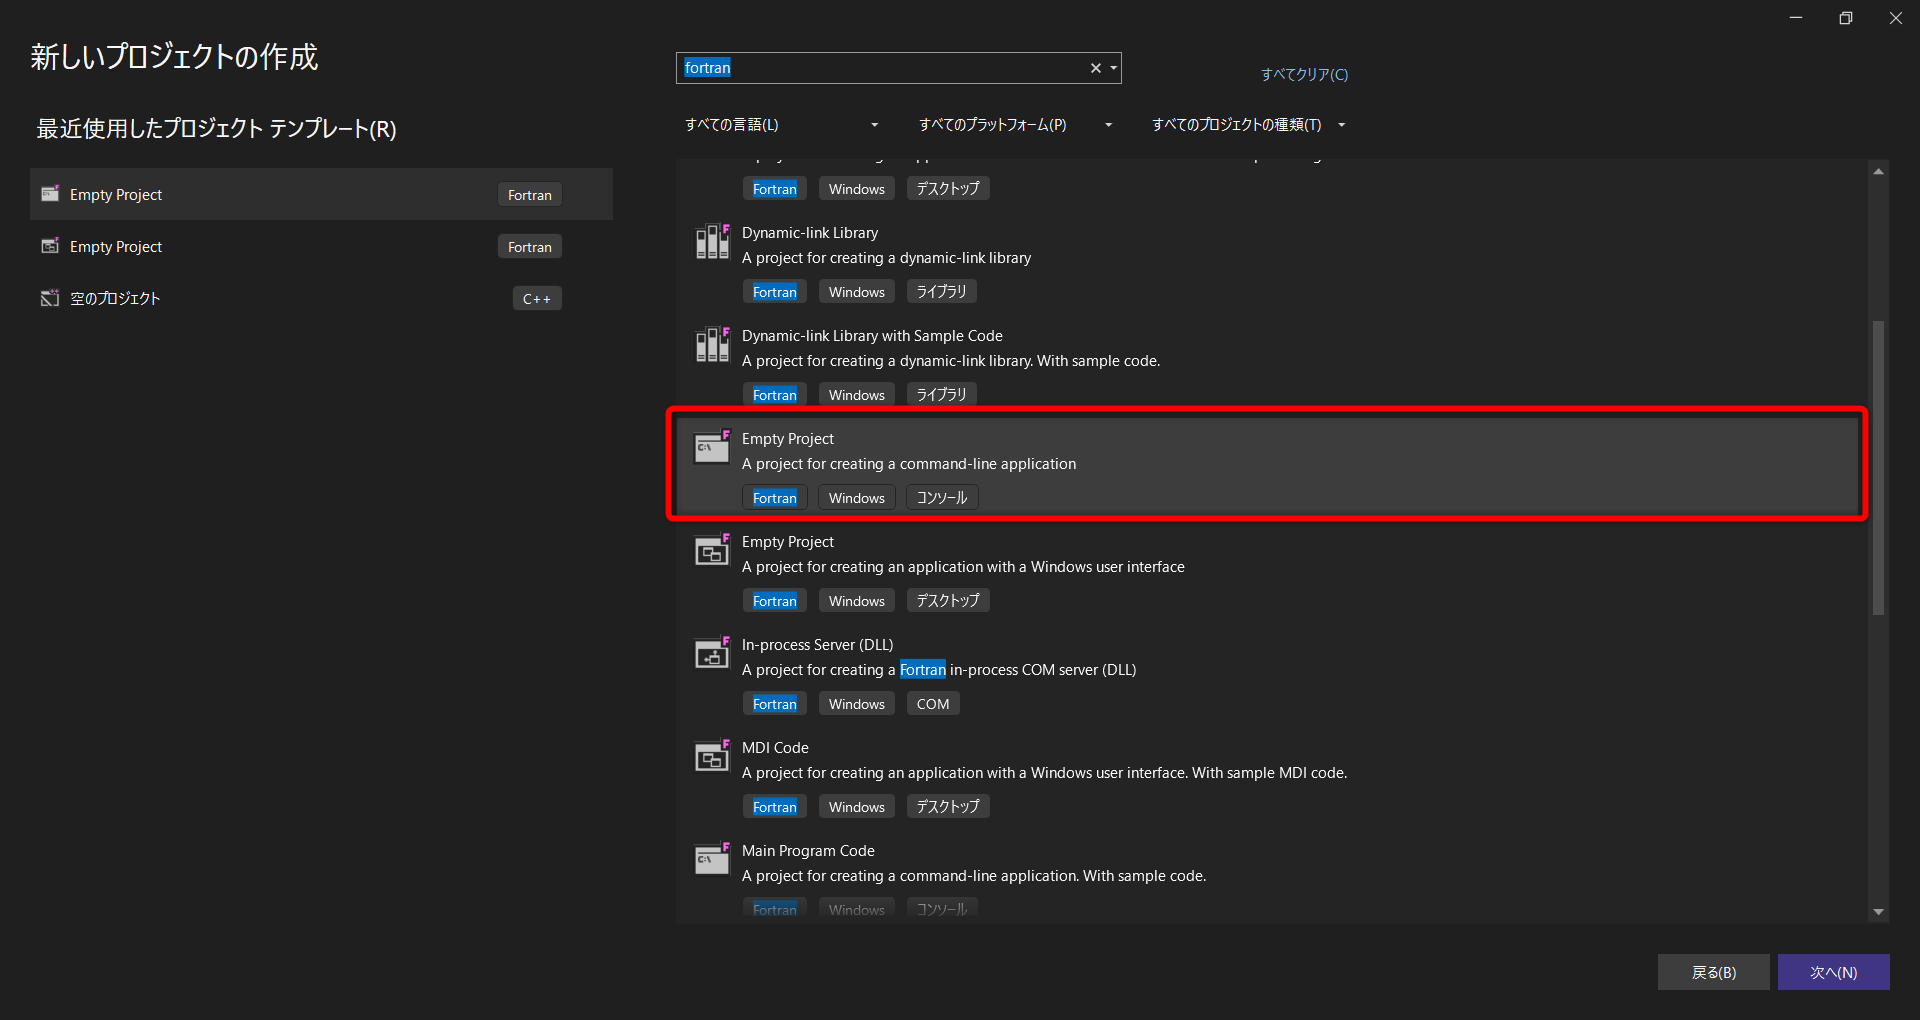
Task: Open the すべてのプロジェクトの種類 type filter dropdown
Action: coord(1249,125)
